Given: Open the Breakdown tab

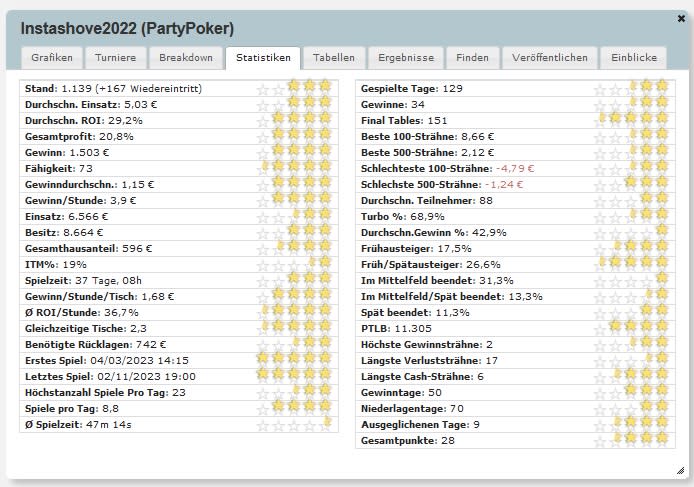Looking at the screenshot, I should coord(186,58).
